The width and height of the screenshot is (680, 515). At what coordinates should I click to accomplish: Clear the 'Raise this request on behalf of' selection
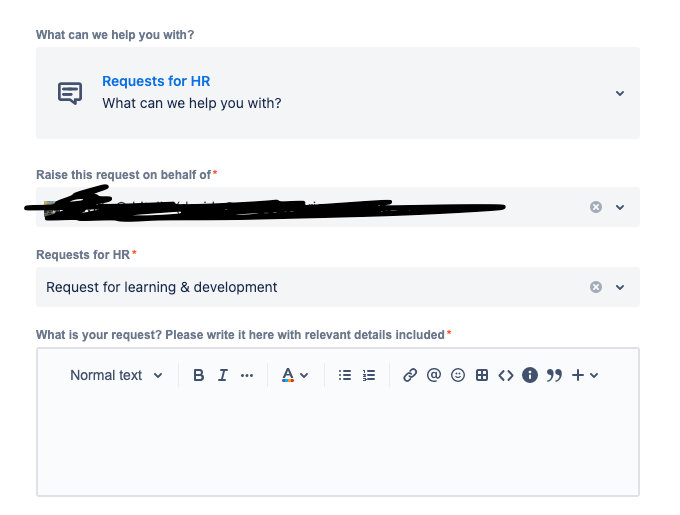[x=596, y=207]
